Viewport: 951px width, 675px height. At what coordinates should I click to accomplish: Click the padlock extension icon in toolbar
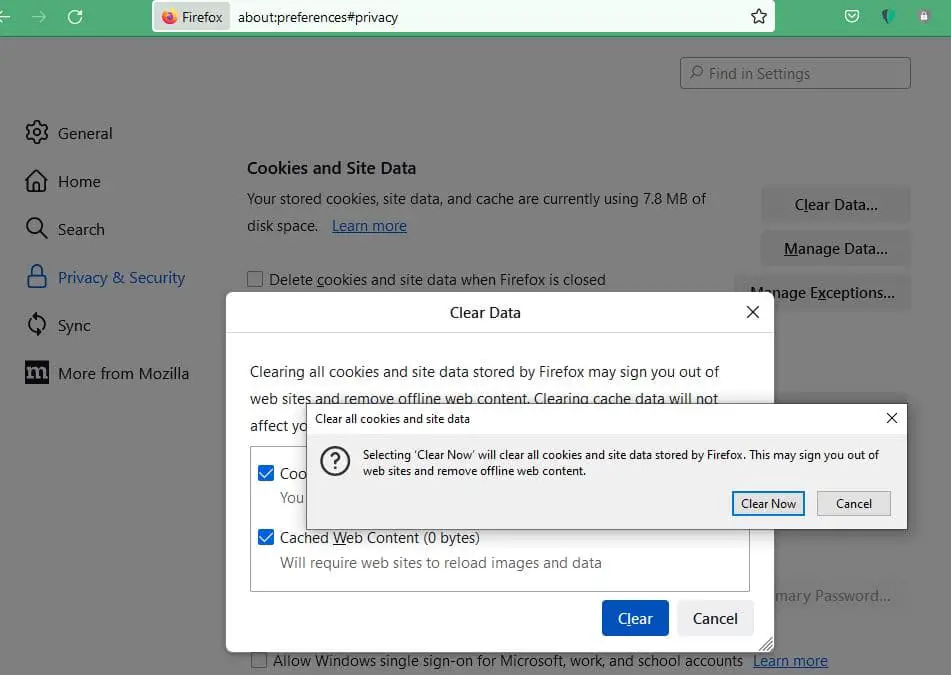[924, 17]
